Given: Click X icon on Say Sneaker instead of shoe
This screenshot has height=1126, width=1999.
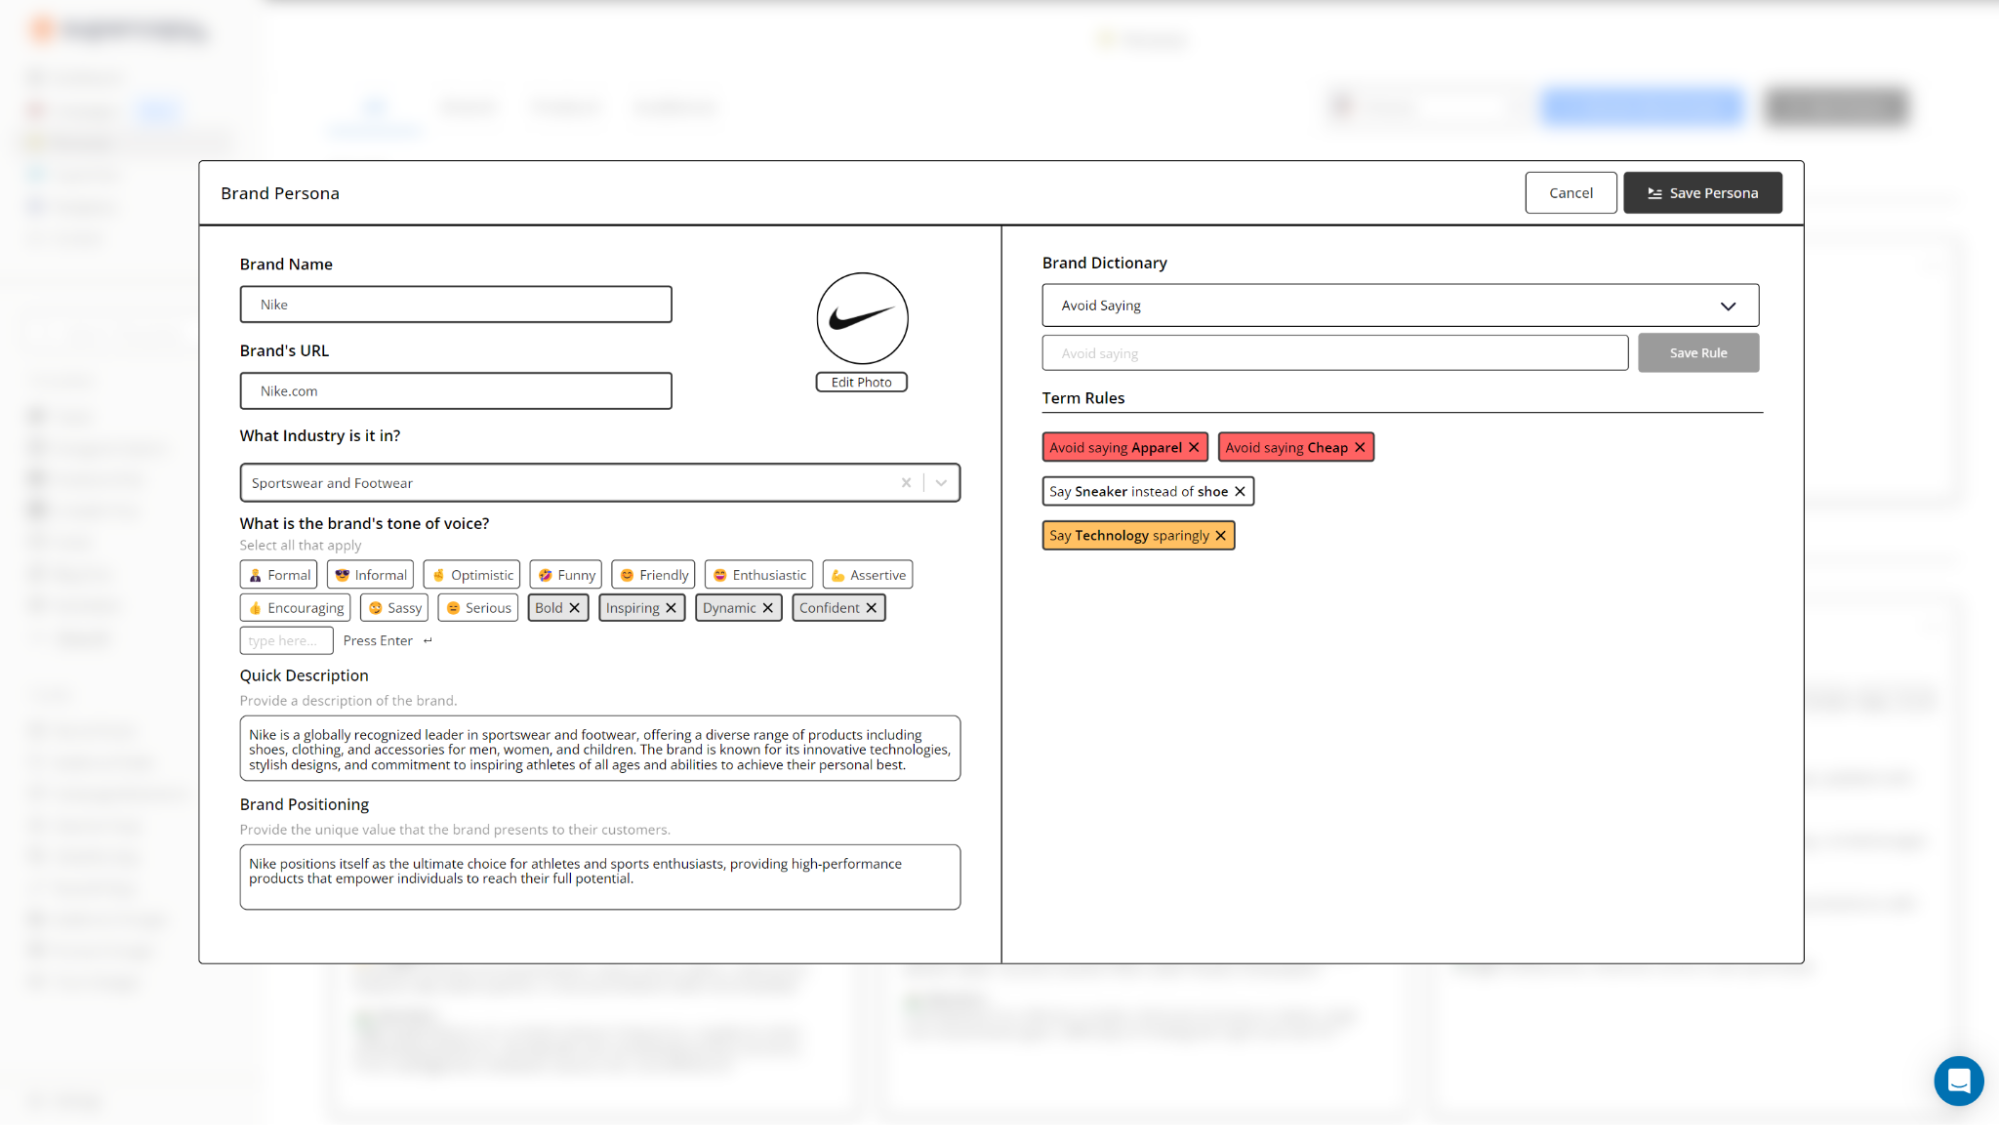Looking at the screenshot, I should pyautogui.click(x=1240, y=490).
